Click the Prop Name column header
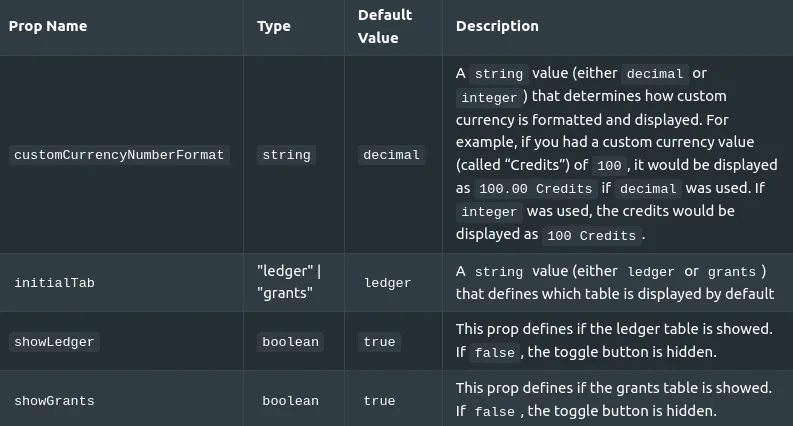Screen dimensions: 793x426 (x=48, y=26)
